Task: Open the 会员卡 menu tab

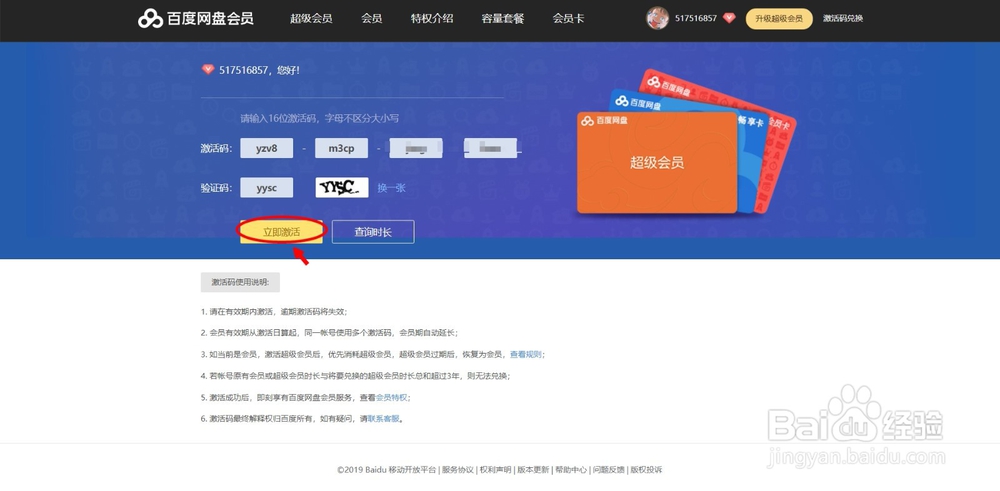Action: pos(568,18)
